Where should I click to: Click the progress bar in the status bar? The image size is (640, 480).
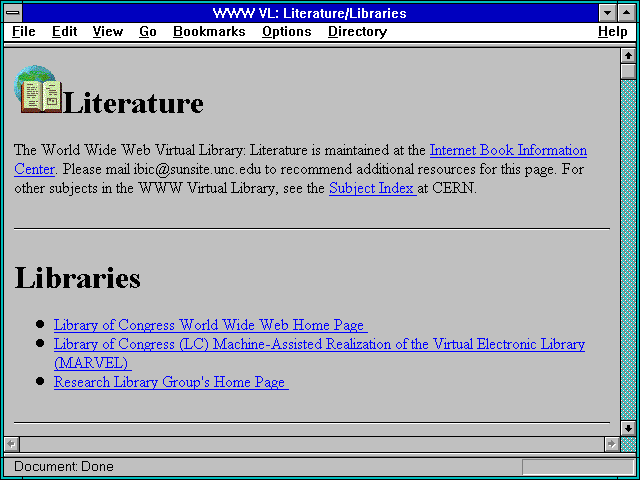coord(578,467)
